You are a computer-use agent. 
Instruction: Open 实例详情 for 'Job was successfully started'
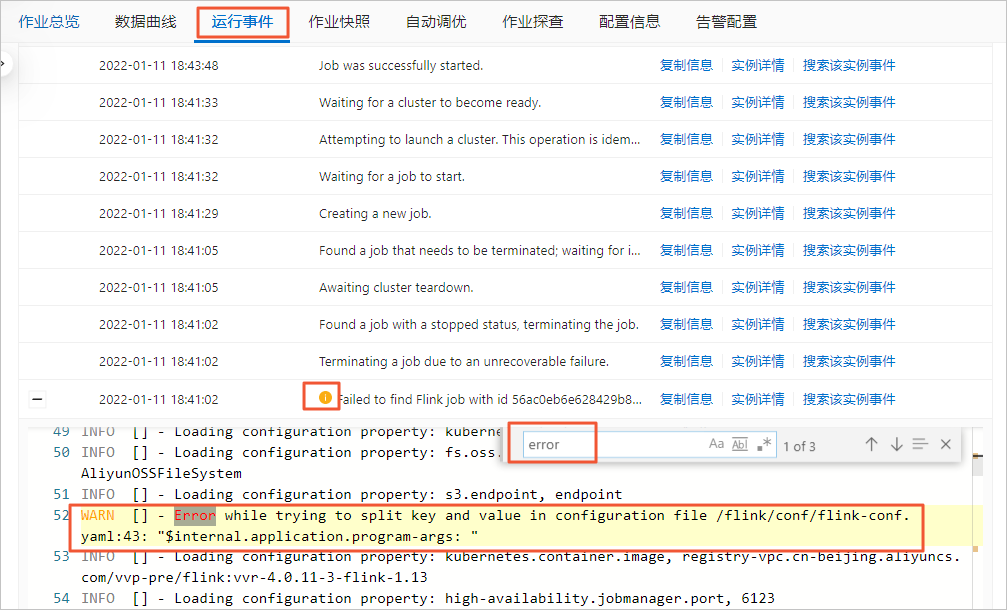(758, 65)
